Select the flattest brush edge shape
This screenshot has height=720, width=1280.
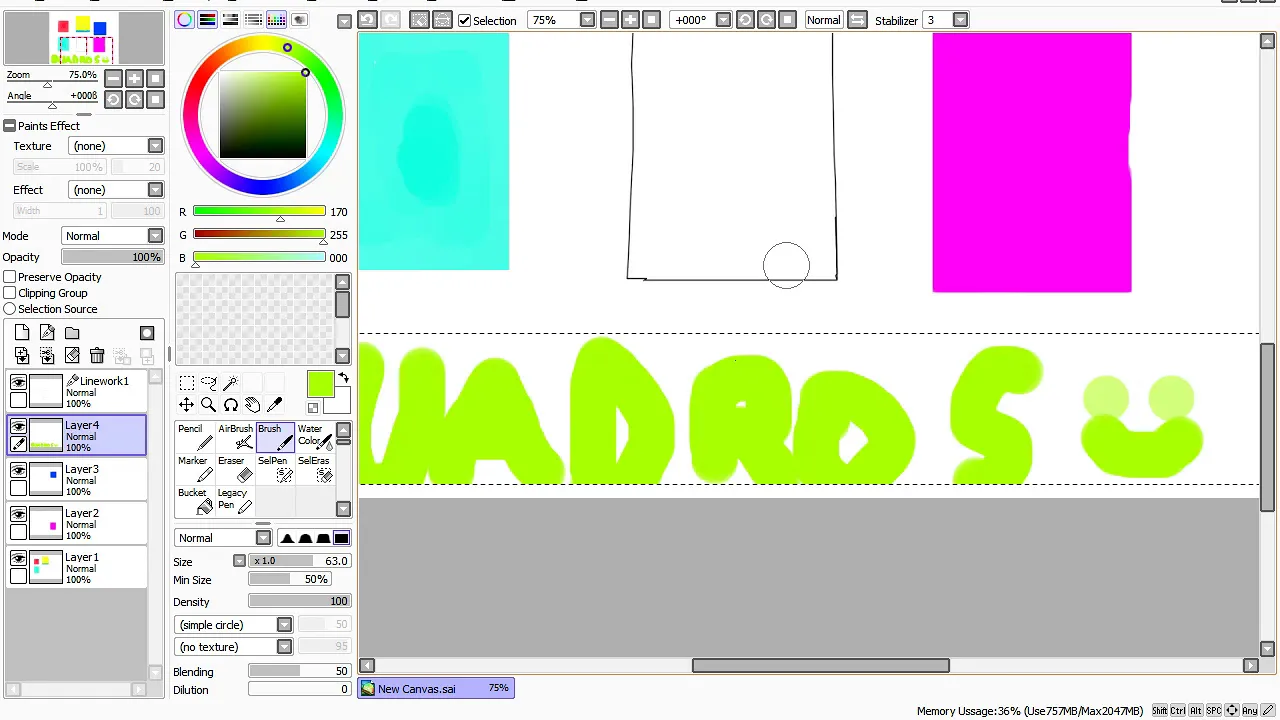click(x=341, y=538)
